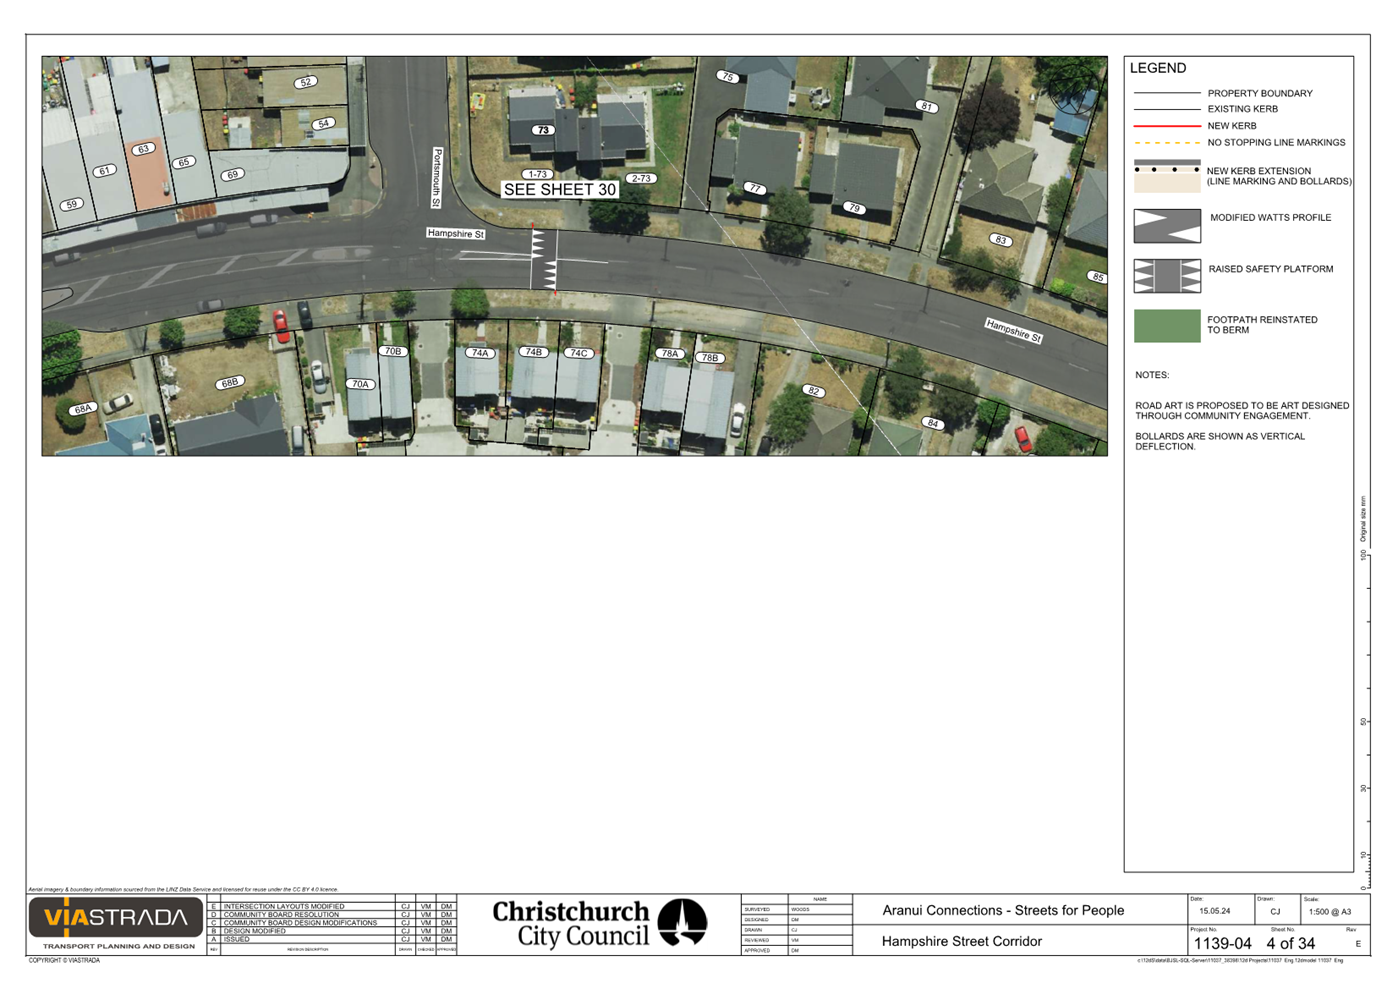Click the Raised Safety Platform legend symbol
The height and width of the screenshot is (989, 1398).
pyautogui.click(x=1167, y=276)
